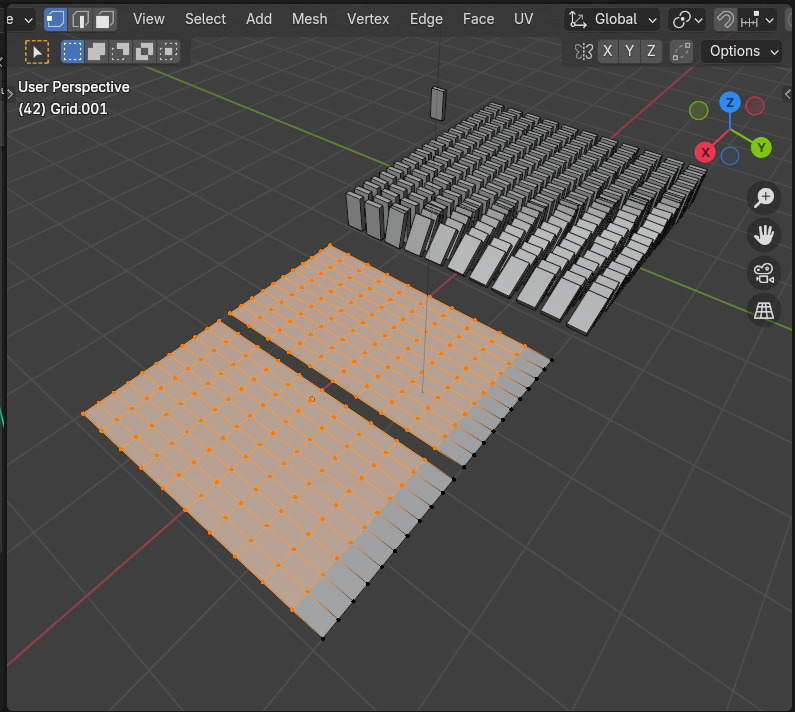Toggle Y axis mirror
Viewport: 795px width, 712px height.
[629, 51]
